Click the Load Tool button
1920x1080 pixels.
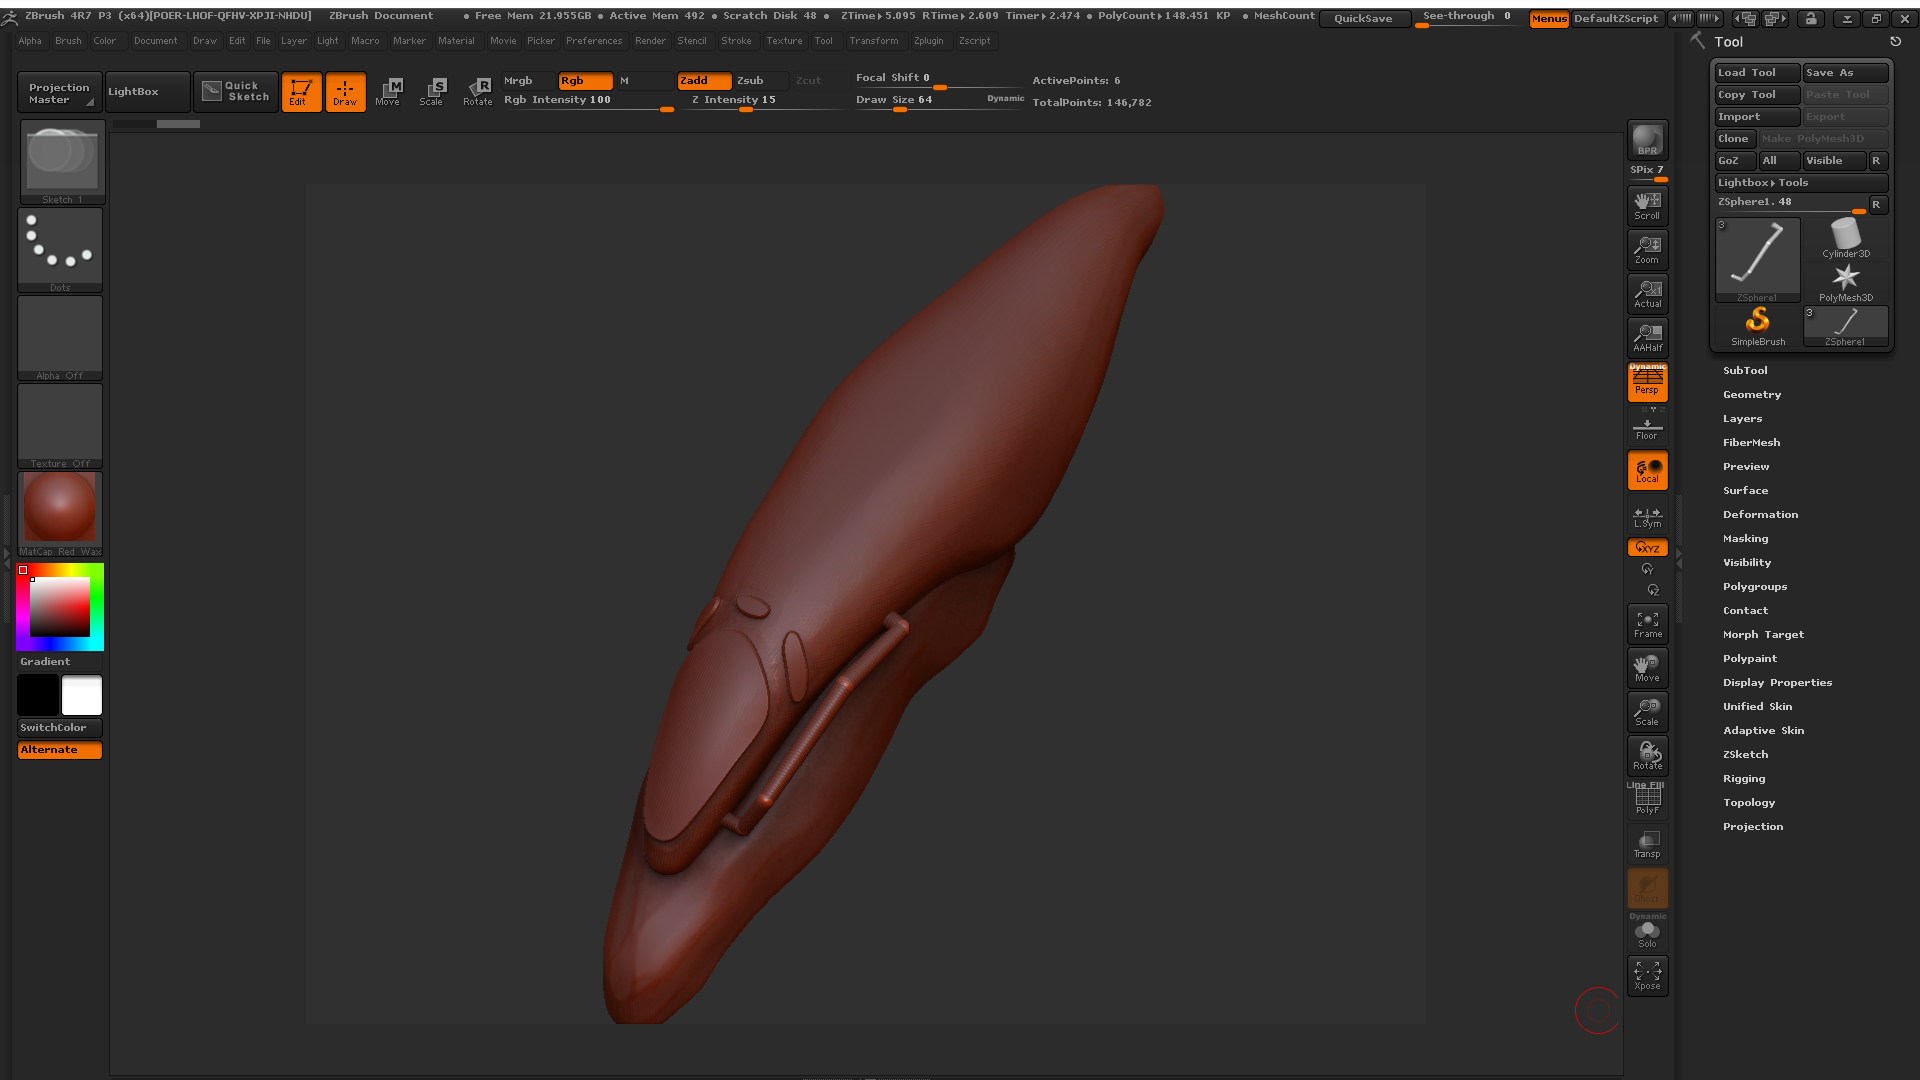click(1757, 73)
